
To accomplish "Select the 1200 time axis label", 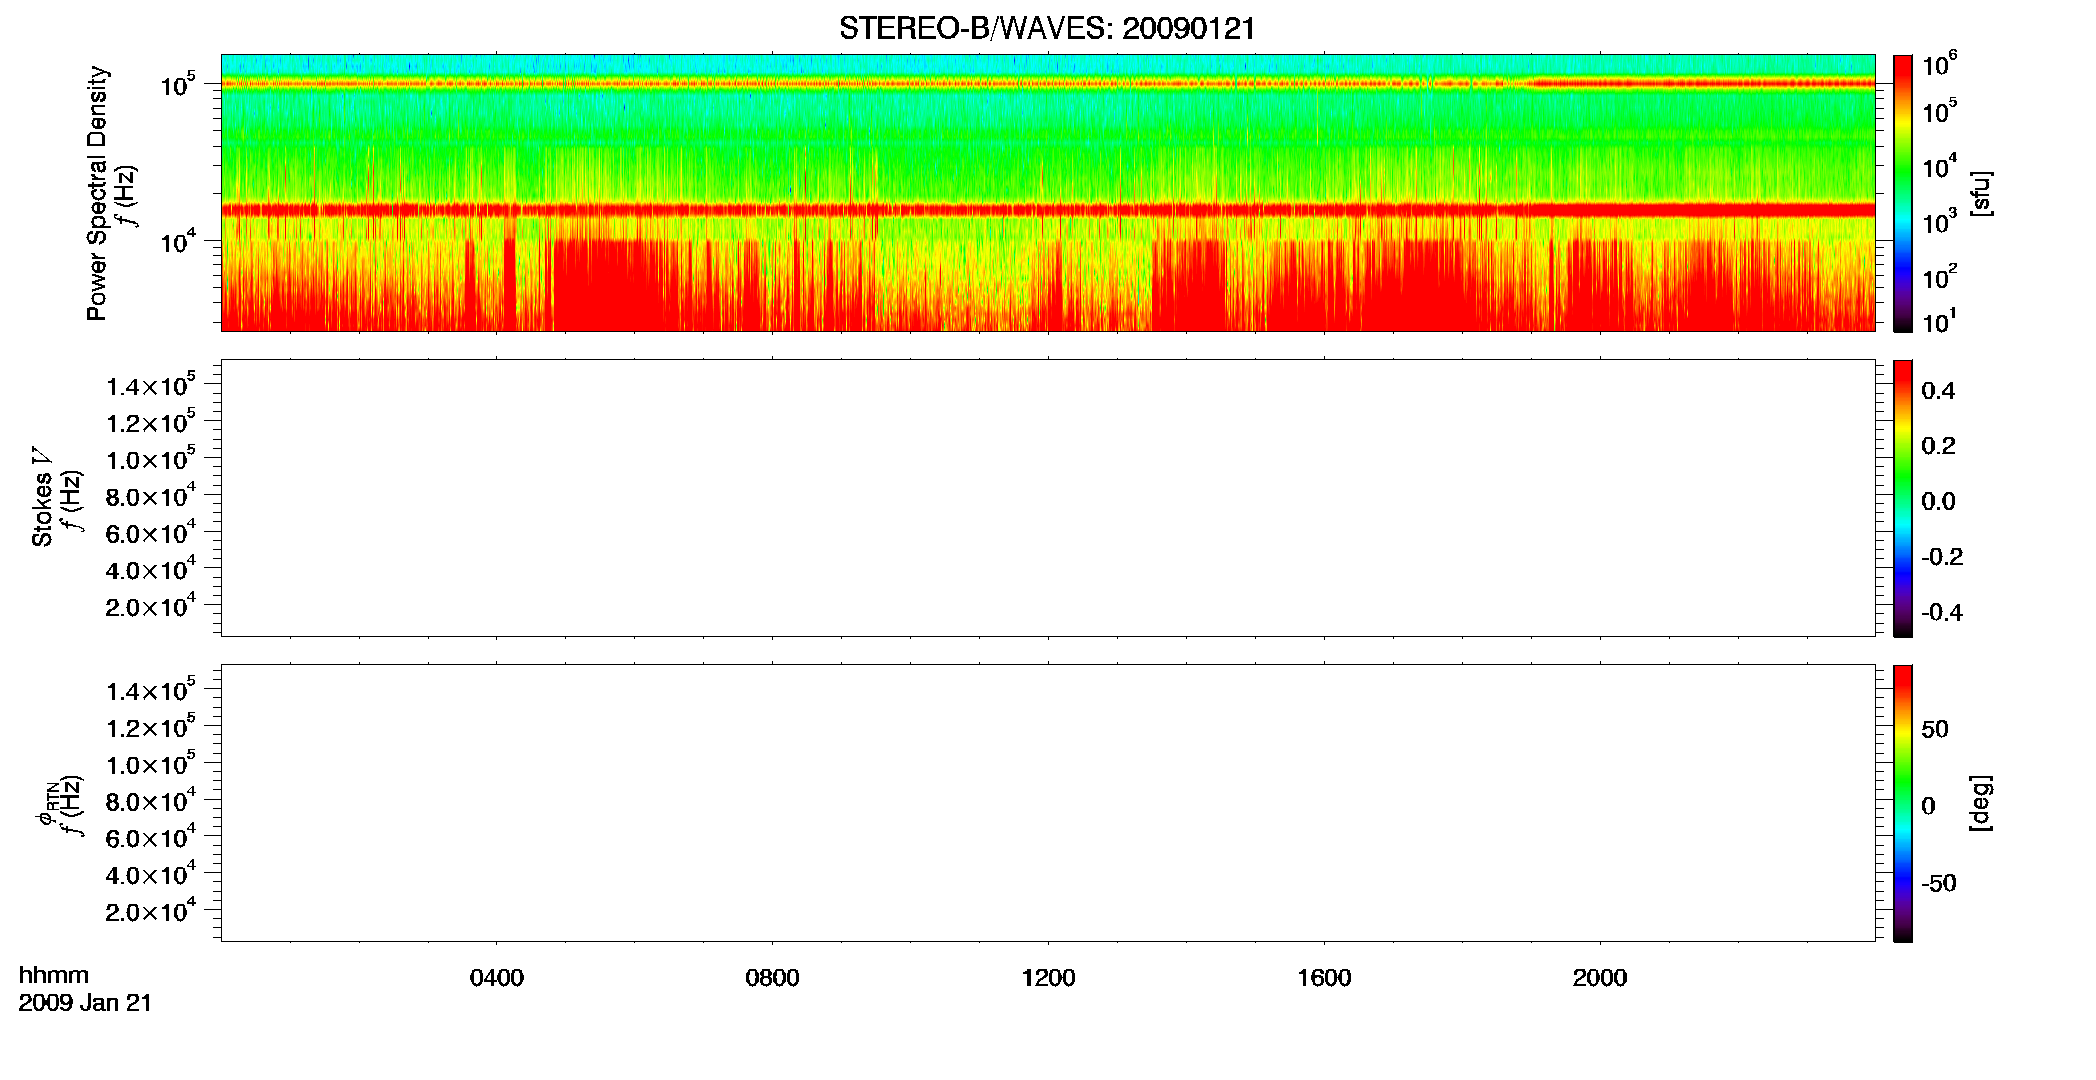I will [x=1048, y=978].
